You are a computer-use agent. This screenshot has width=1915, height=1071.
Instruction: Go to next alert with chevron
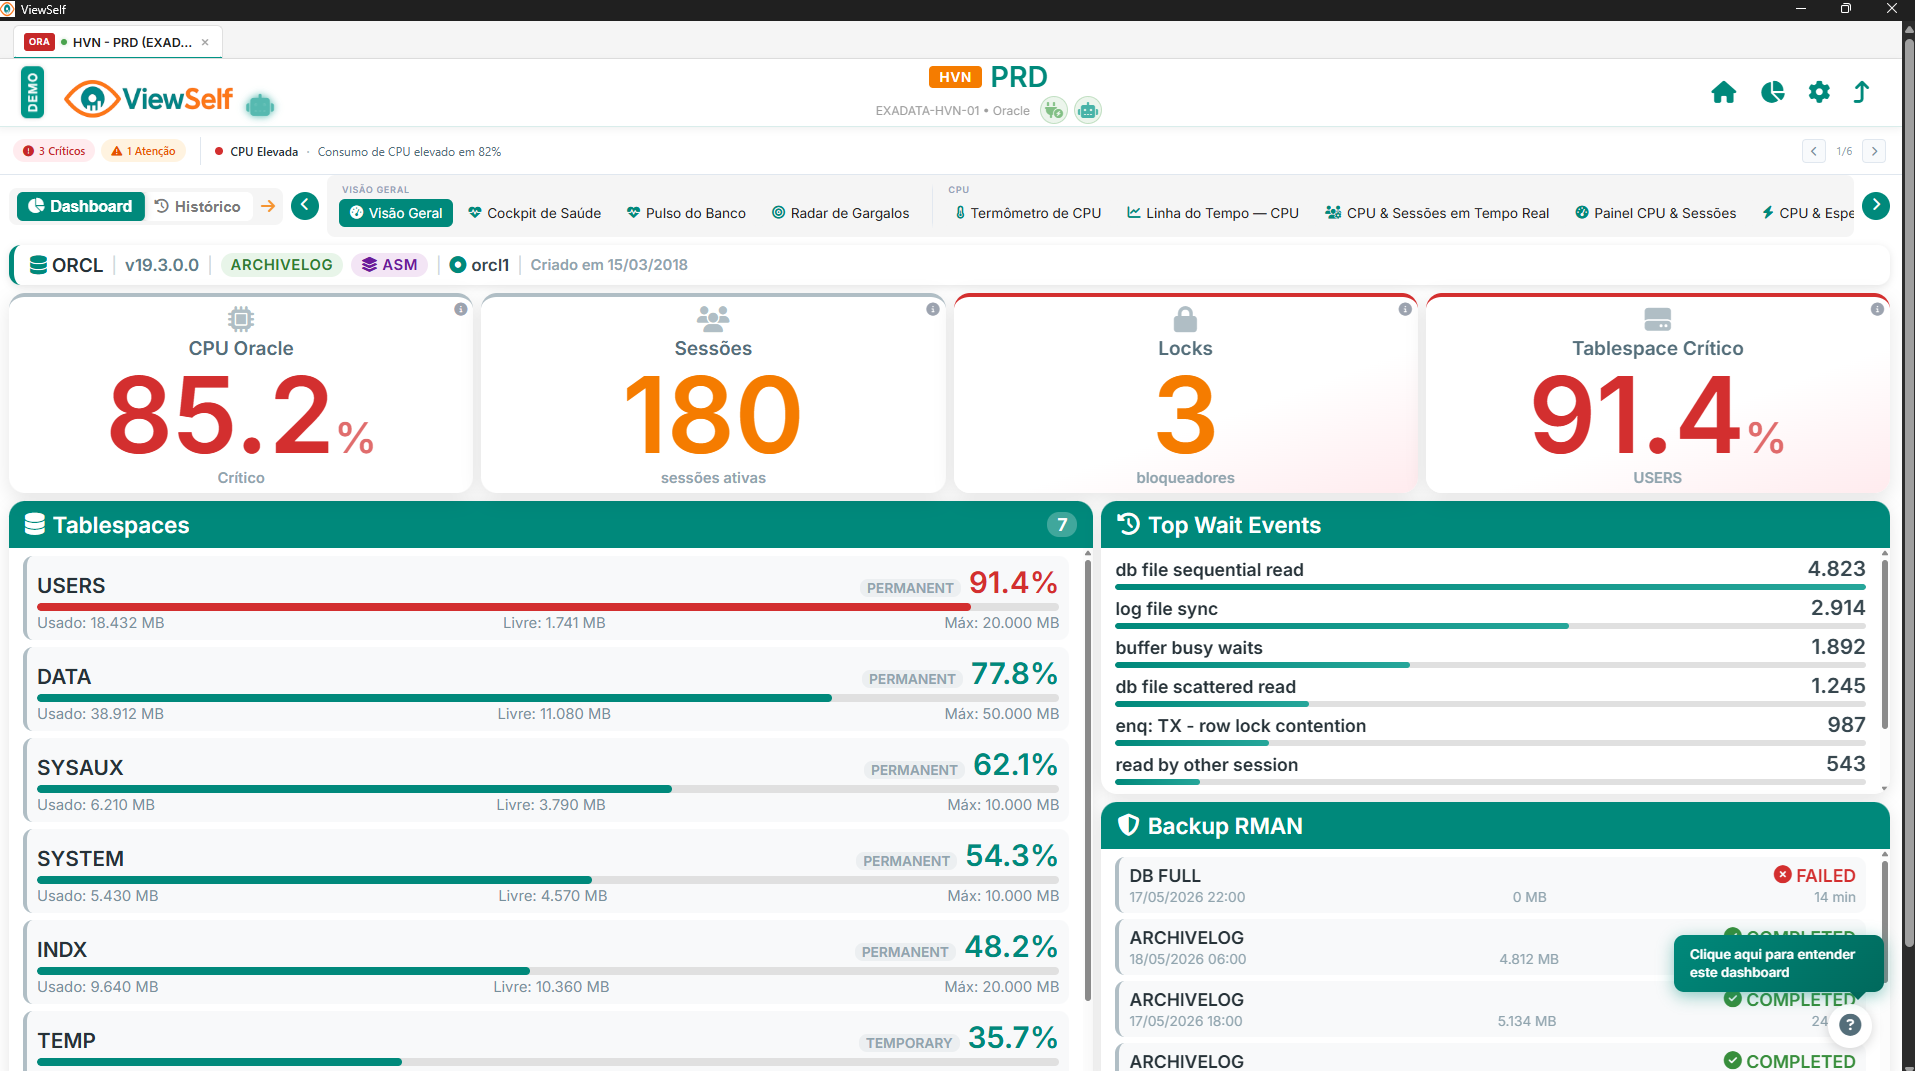click(x=1874, y=151)
